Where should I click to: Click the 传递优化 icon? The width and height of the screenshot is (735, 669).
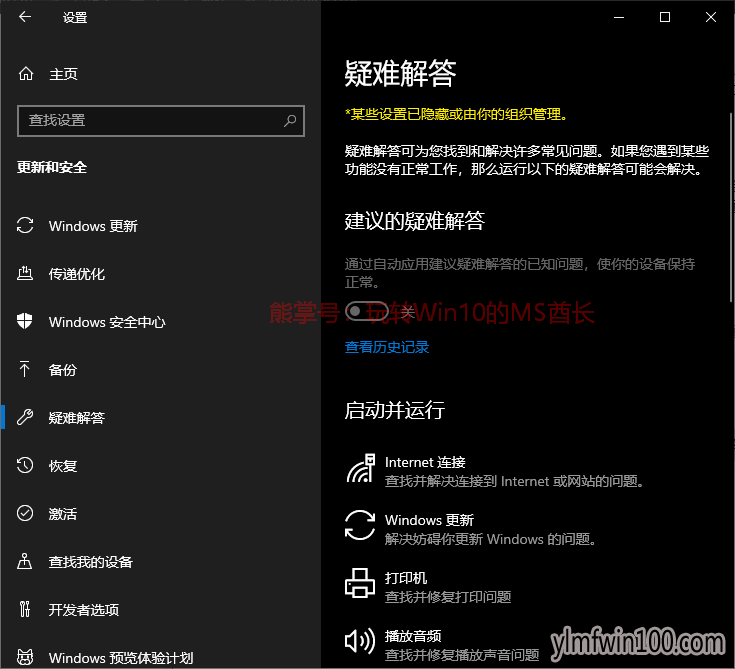pyautogui.click(x=25, y=273)
